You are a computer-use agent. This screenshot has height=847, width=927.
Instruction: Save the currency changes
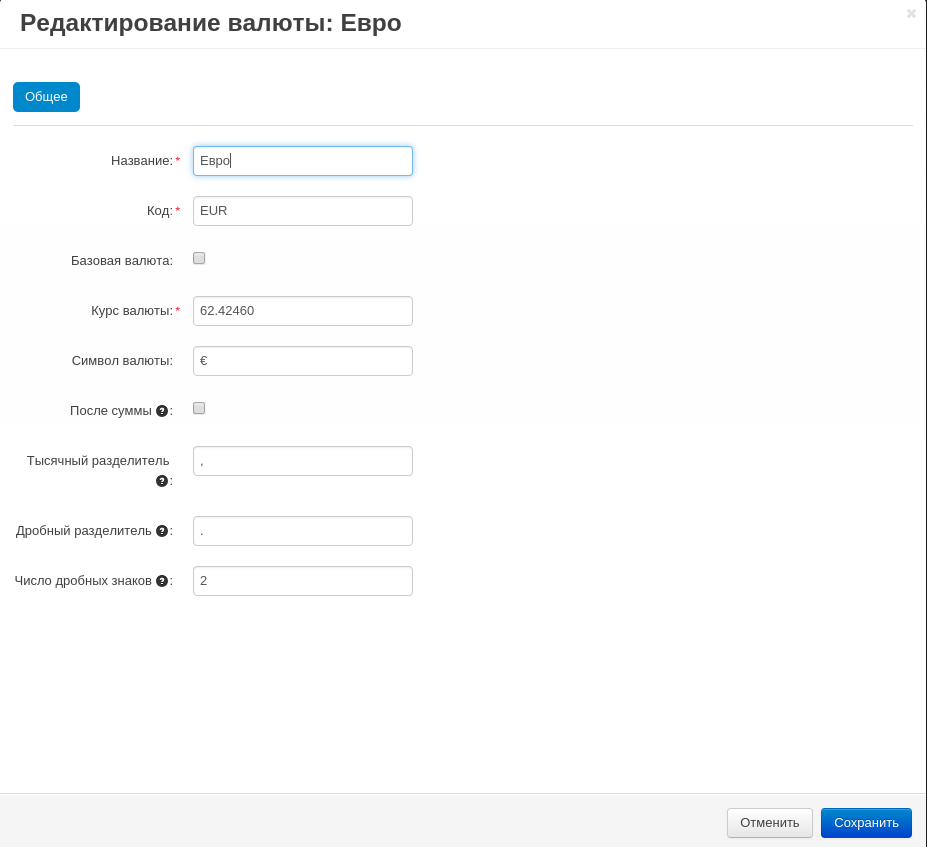click(866, 823)
